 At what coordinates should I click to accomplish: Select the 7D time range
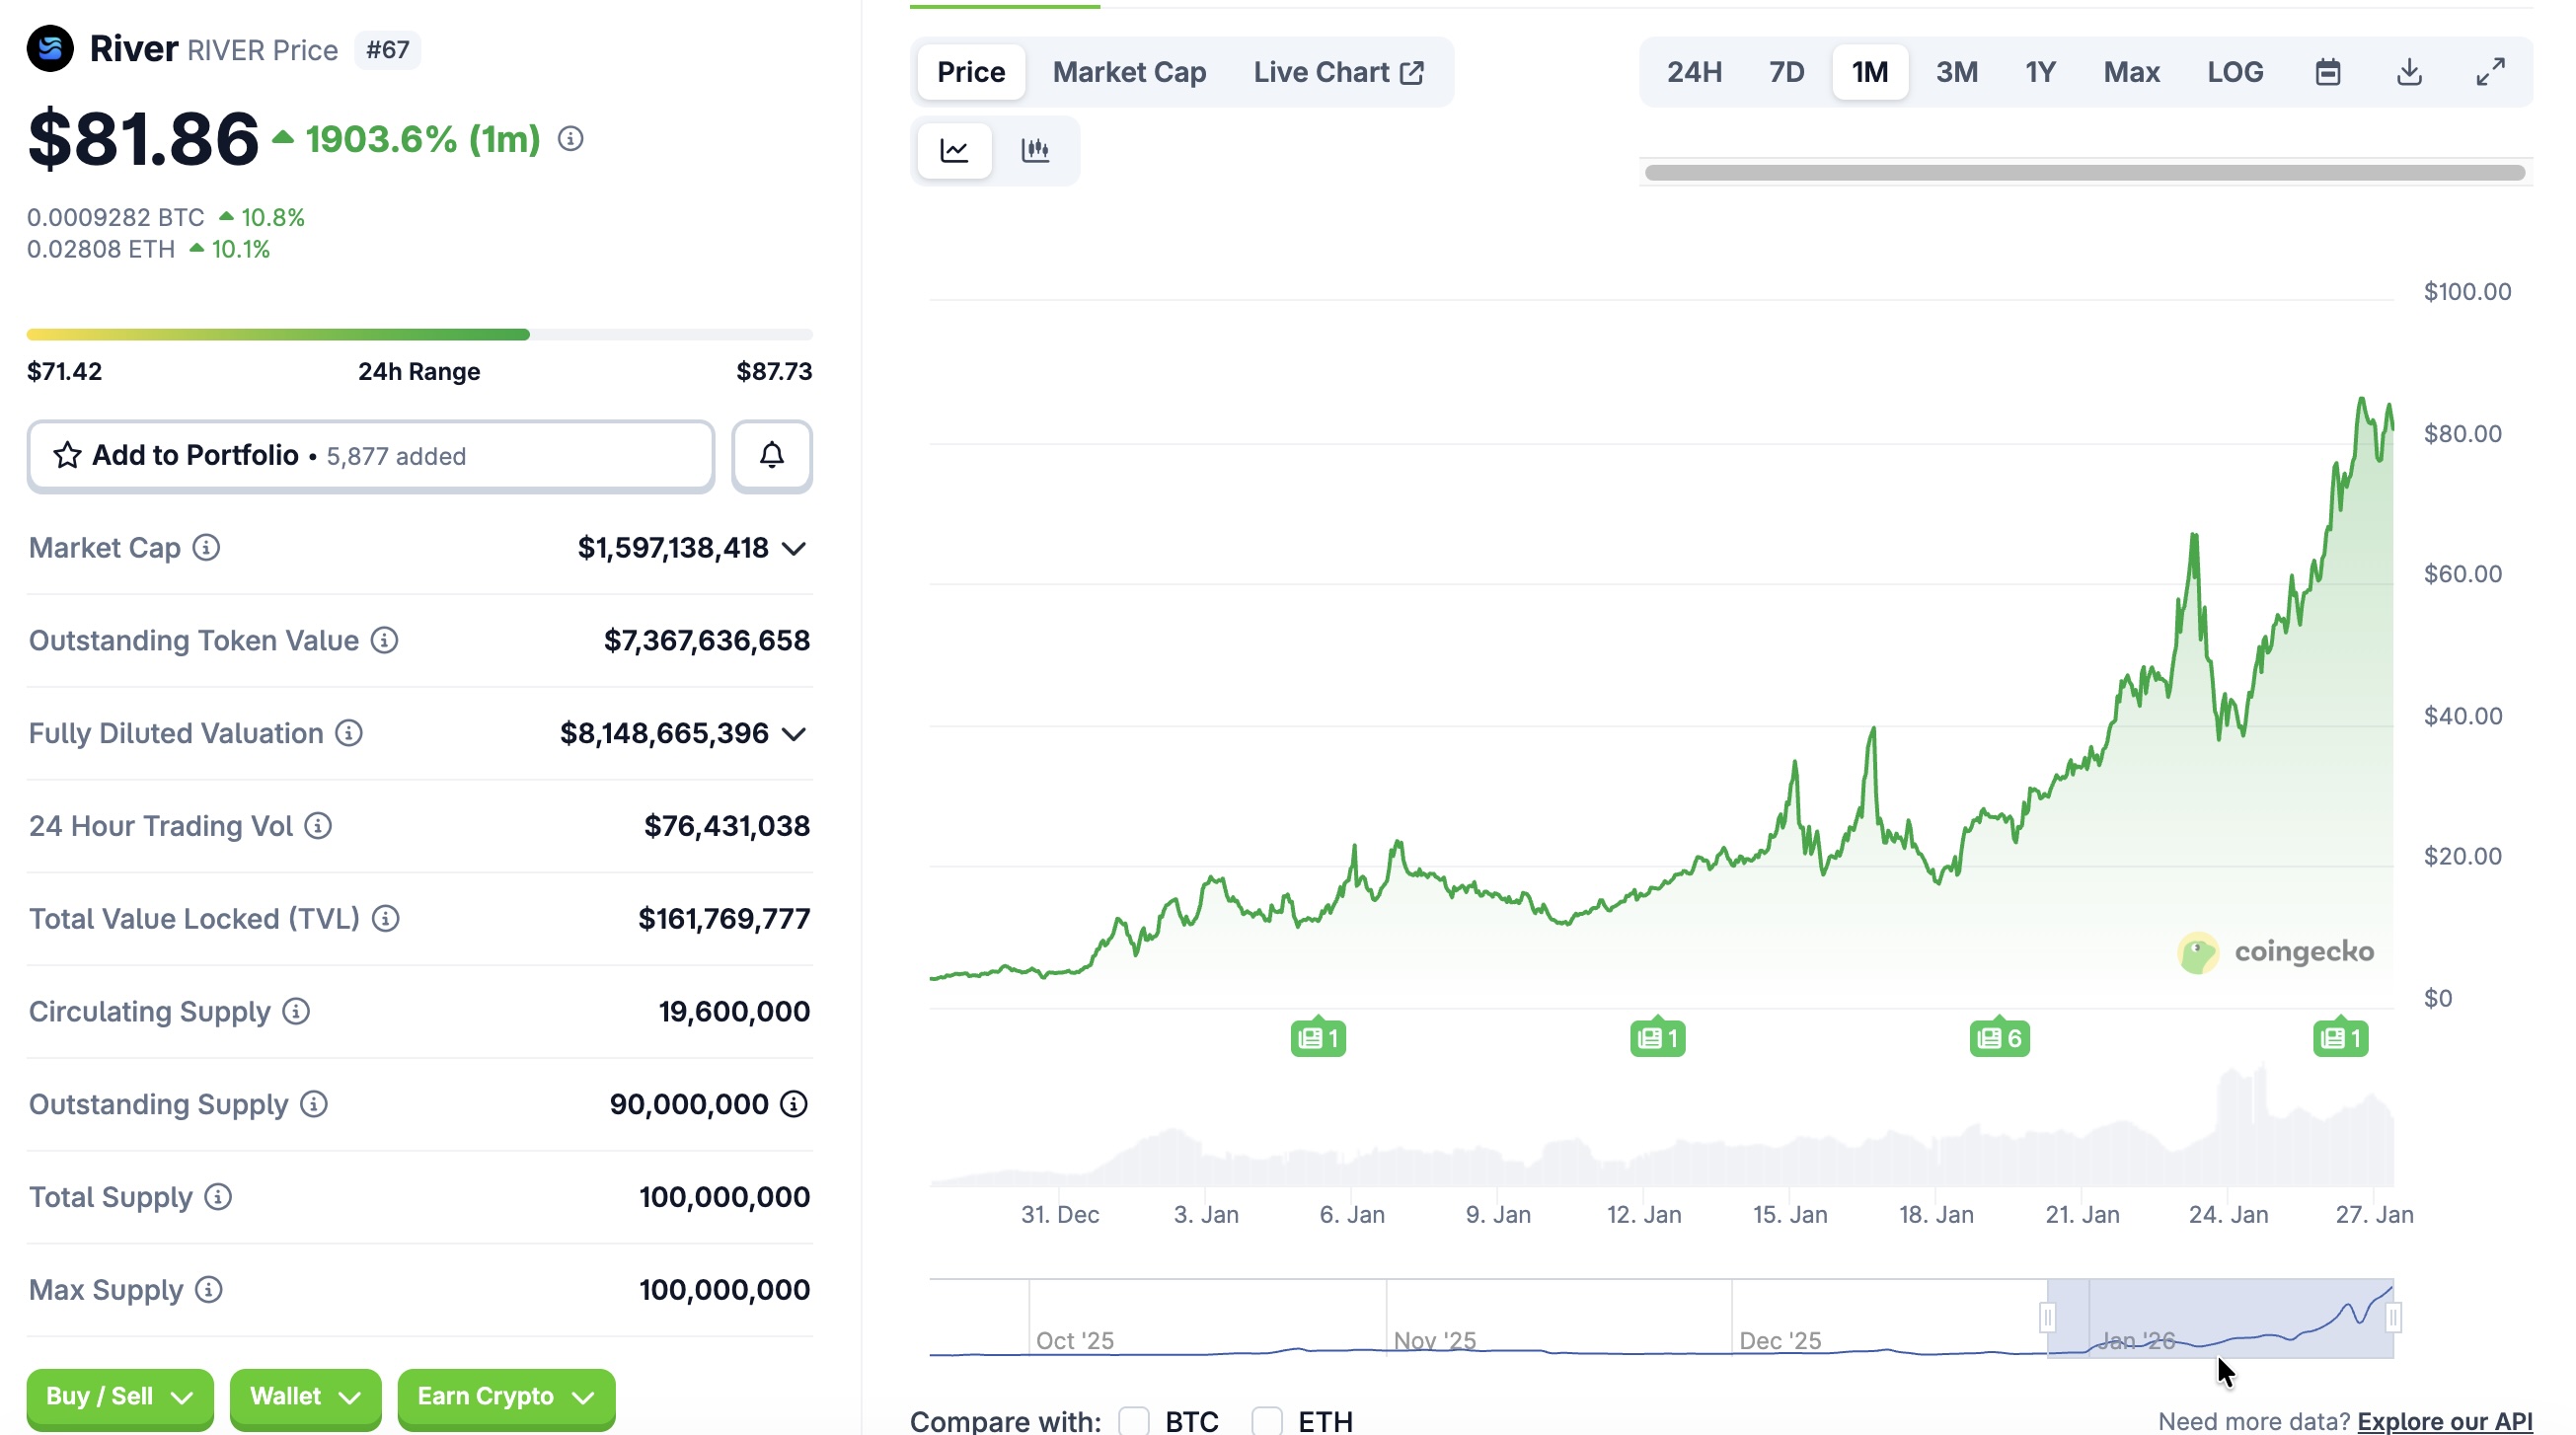(1786, 72)
